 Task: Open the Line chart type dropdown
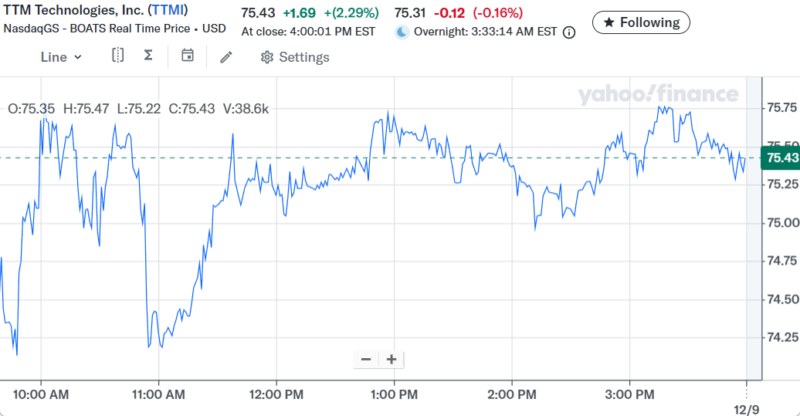coord(61,57)
